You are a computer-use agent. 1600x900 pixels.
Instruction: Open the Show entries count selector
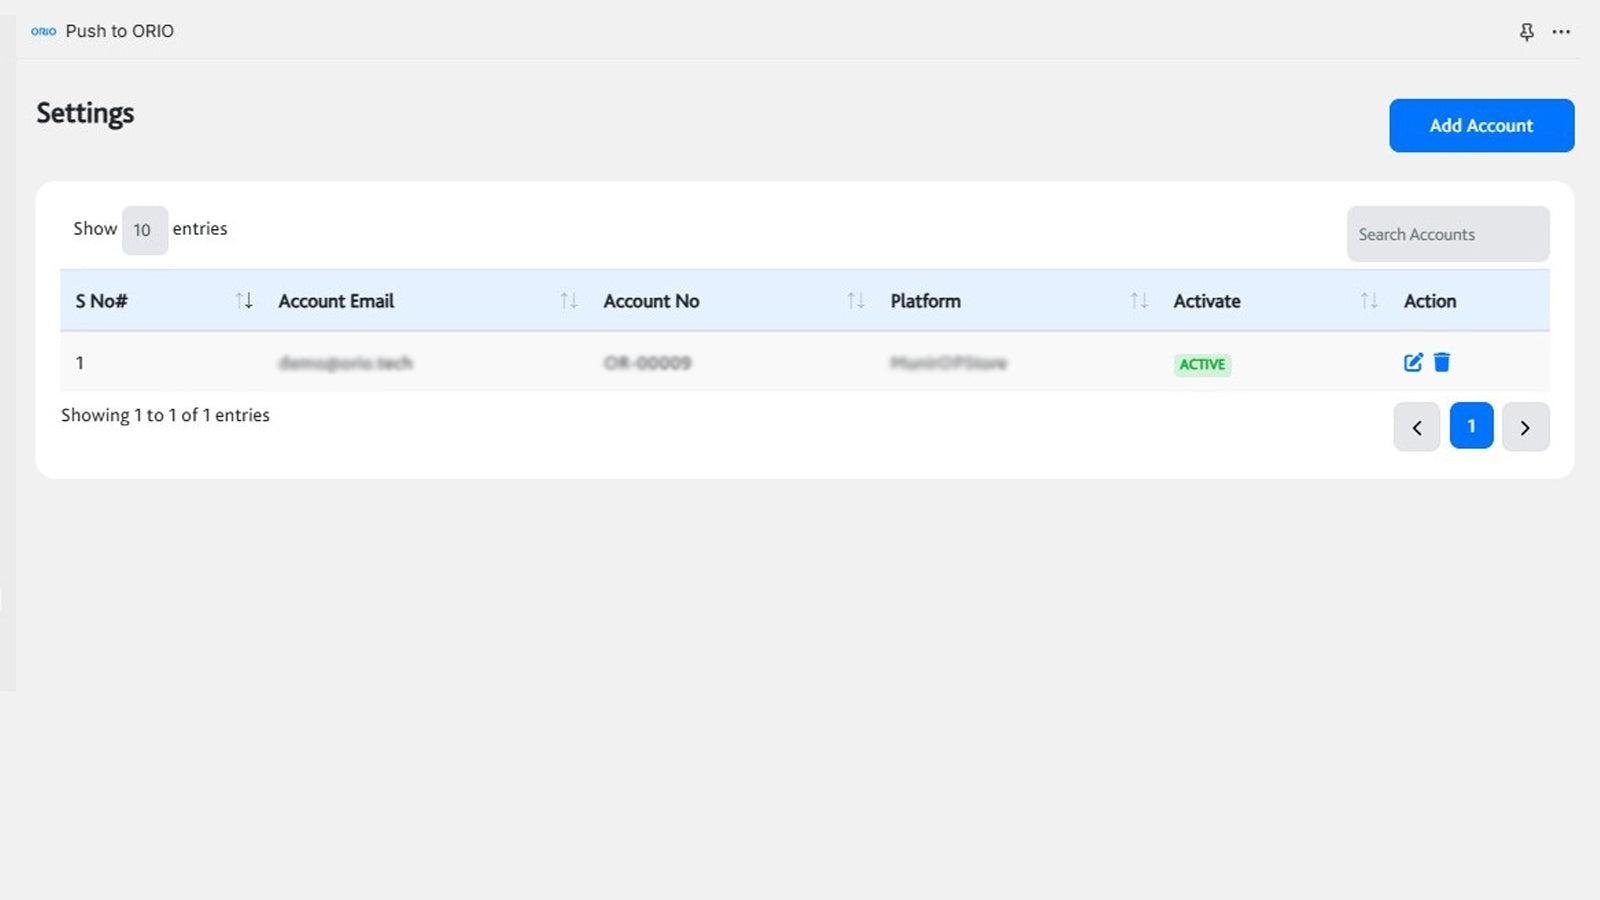[145, 230]
